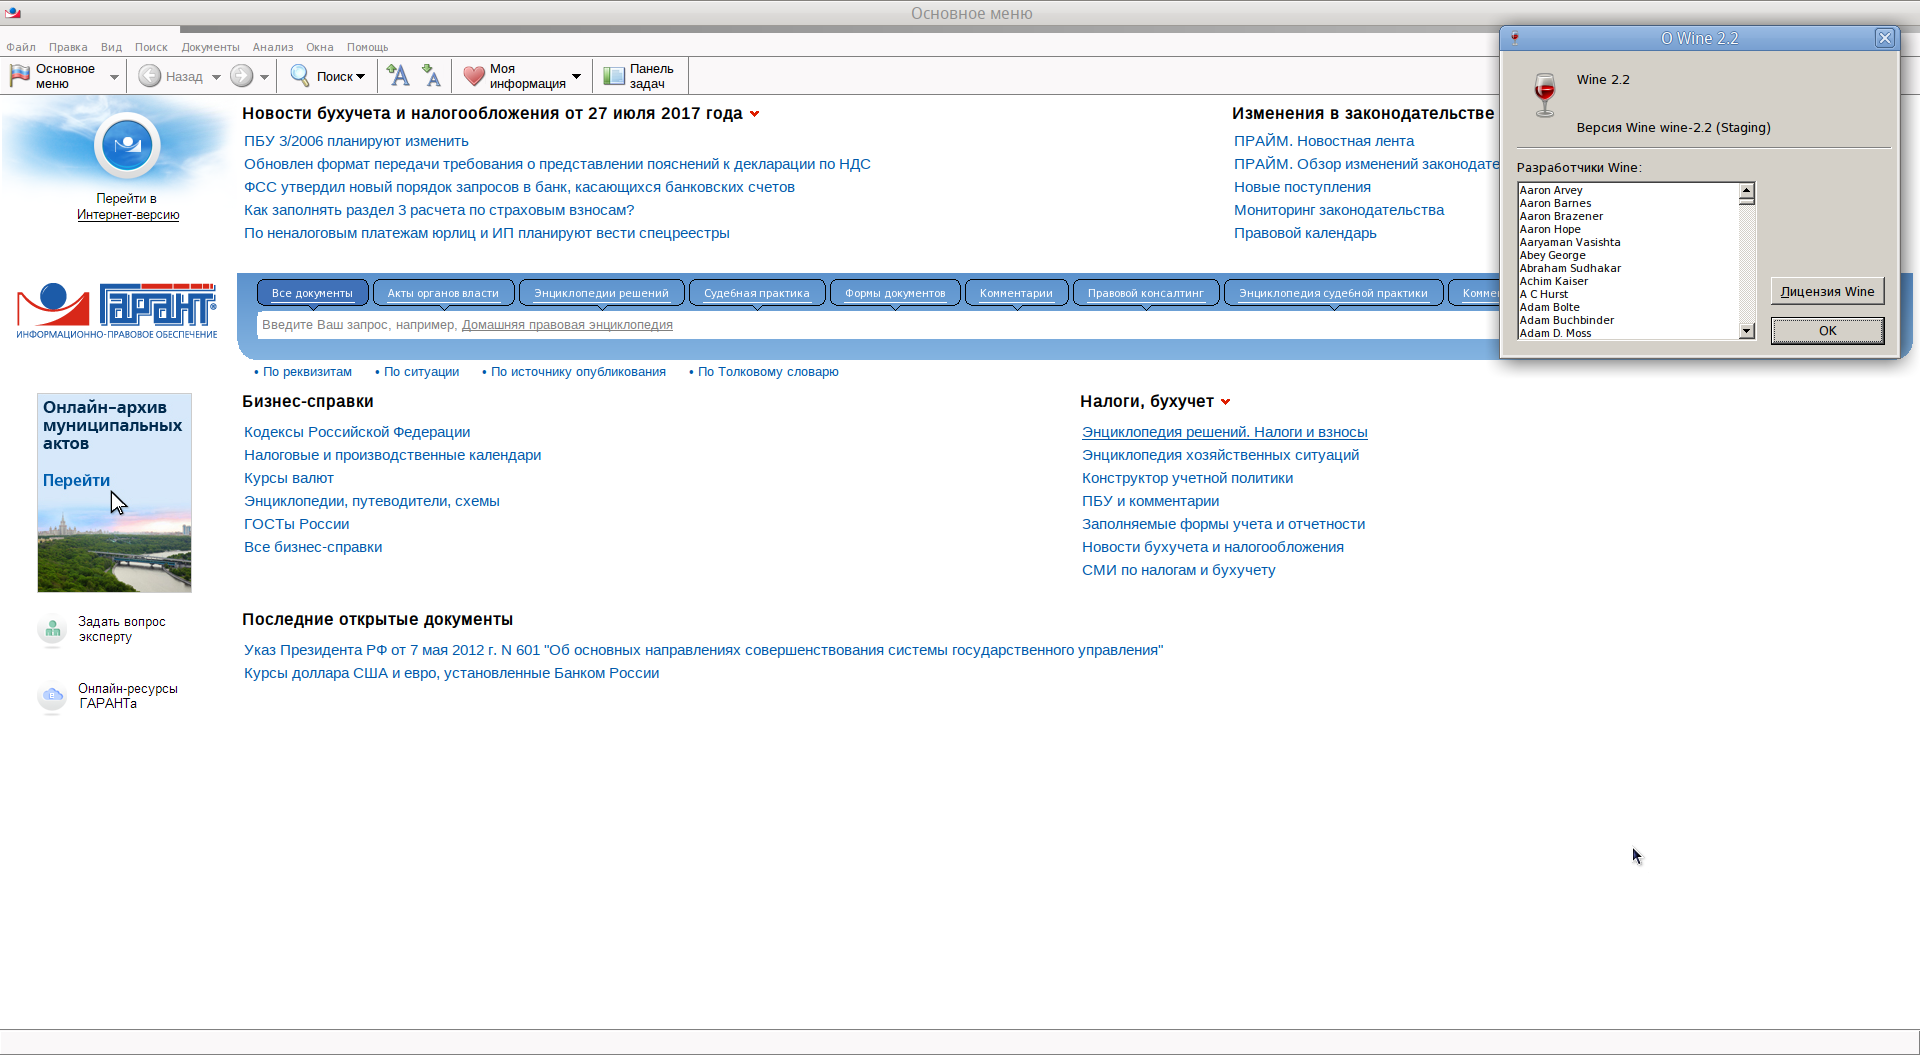Switch to Энциклопедия судебной практики tab
The image size is (1920, 1055).
[1333, 293]
